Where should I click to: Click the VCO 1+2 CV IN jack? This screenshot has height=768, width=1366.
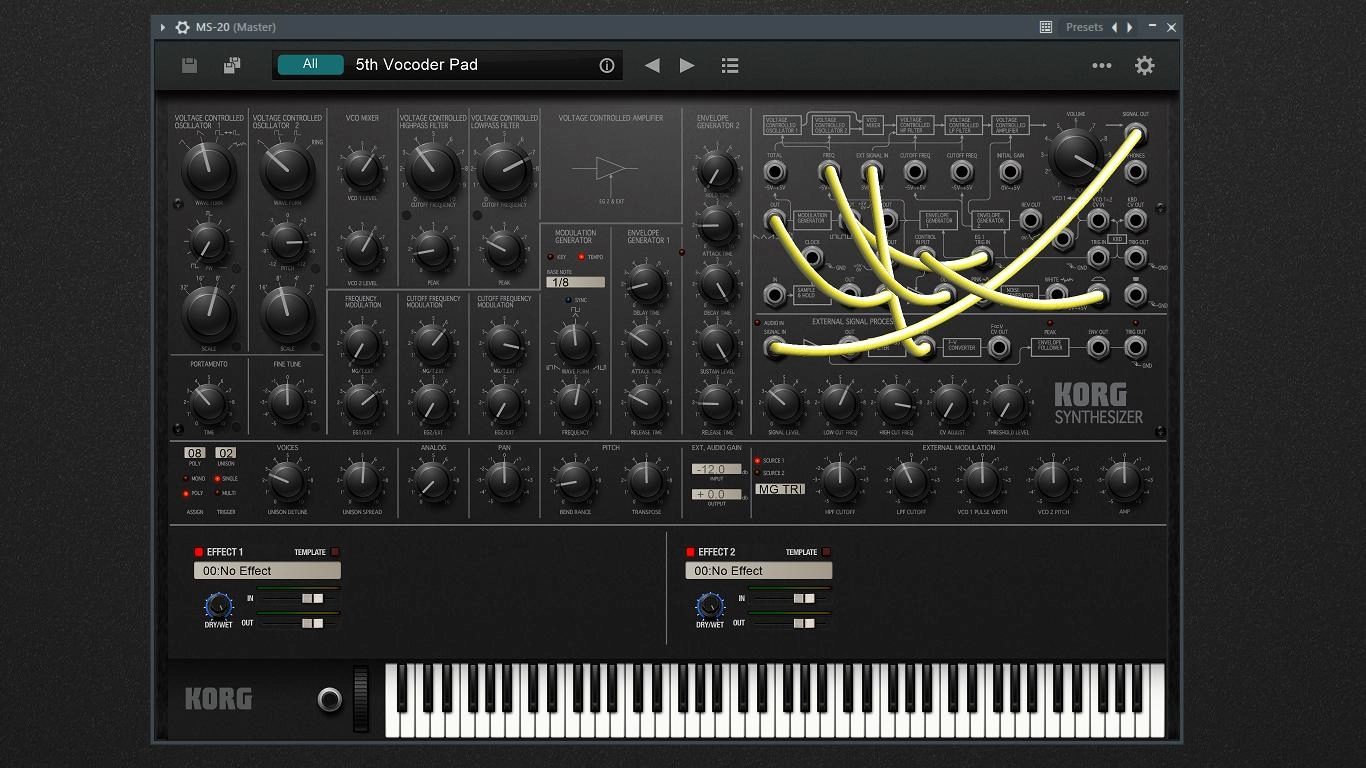pos(1098,220)
